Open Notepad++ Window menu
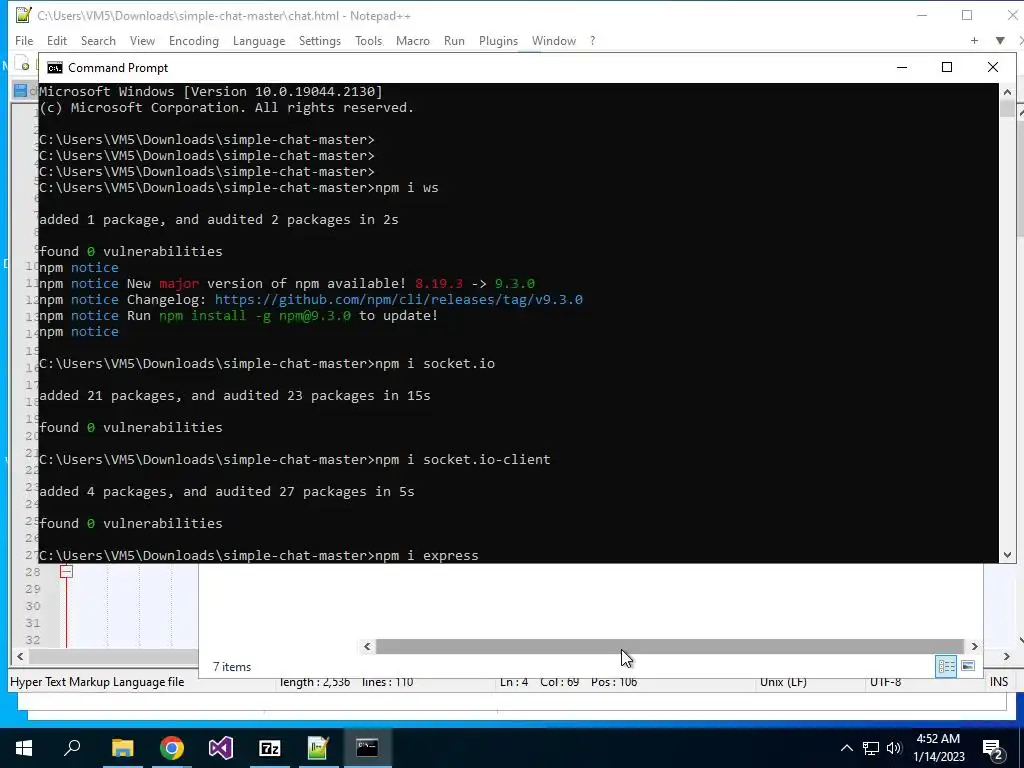The image size is (1024, 768). (554, 40)
